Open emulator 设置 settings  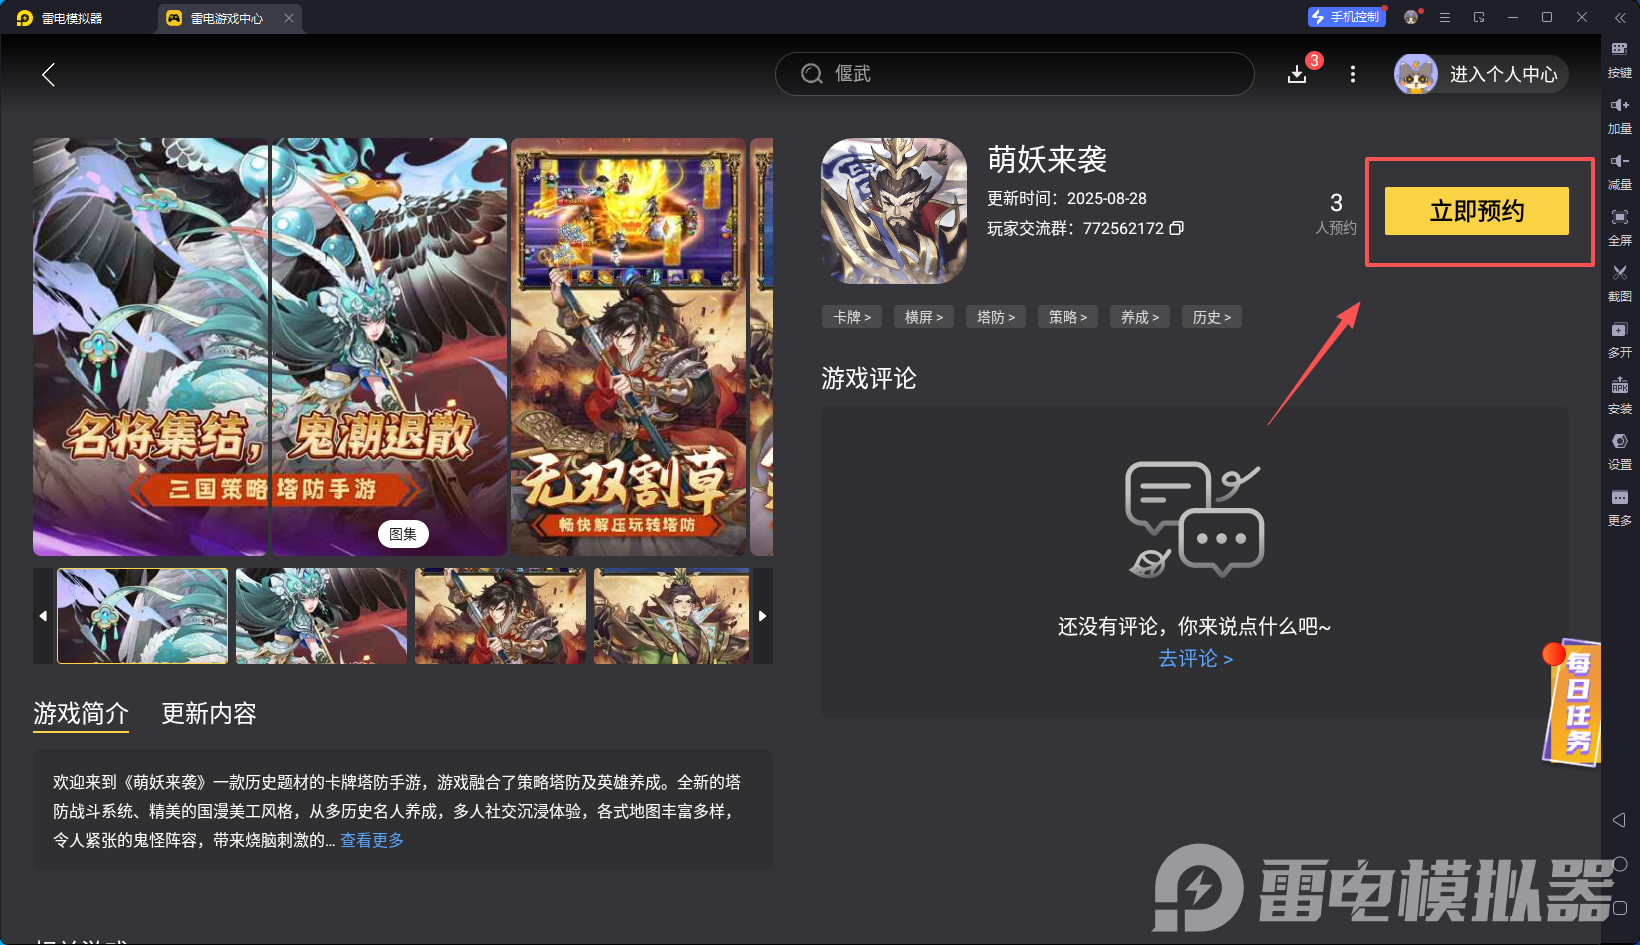(1620, 452)
